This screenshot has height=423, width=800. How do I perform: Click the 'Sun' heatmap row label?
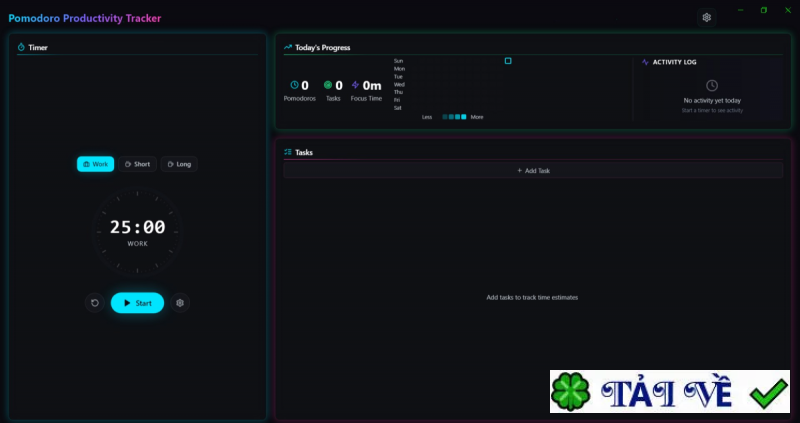coord(398,61)
